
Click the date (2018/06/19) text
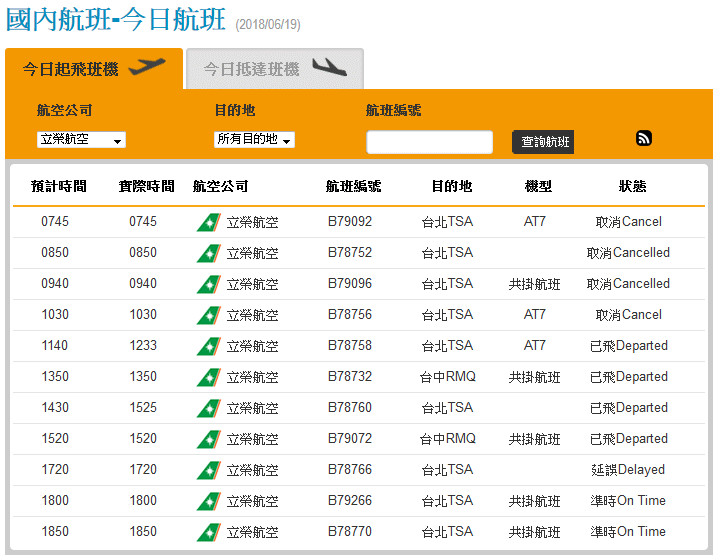pos(268,24)
